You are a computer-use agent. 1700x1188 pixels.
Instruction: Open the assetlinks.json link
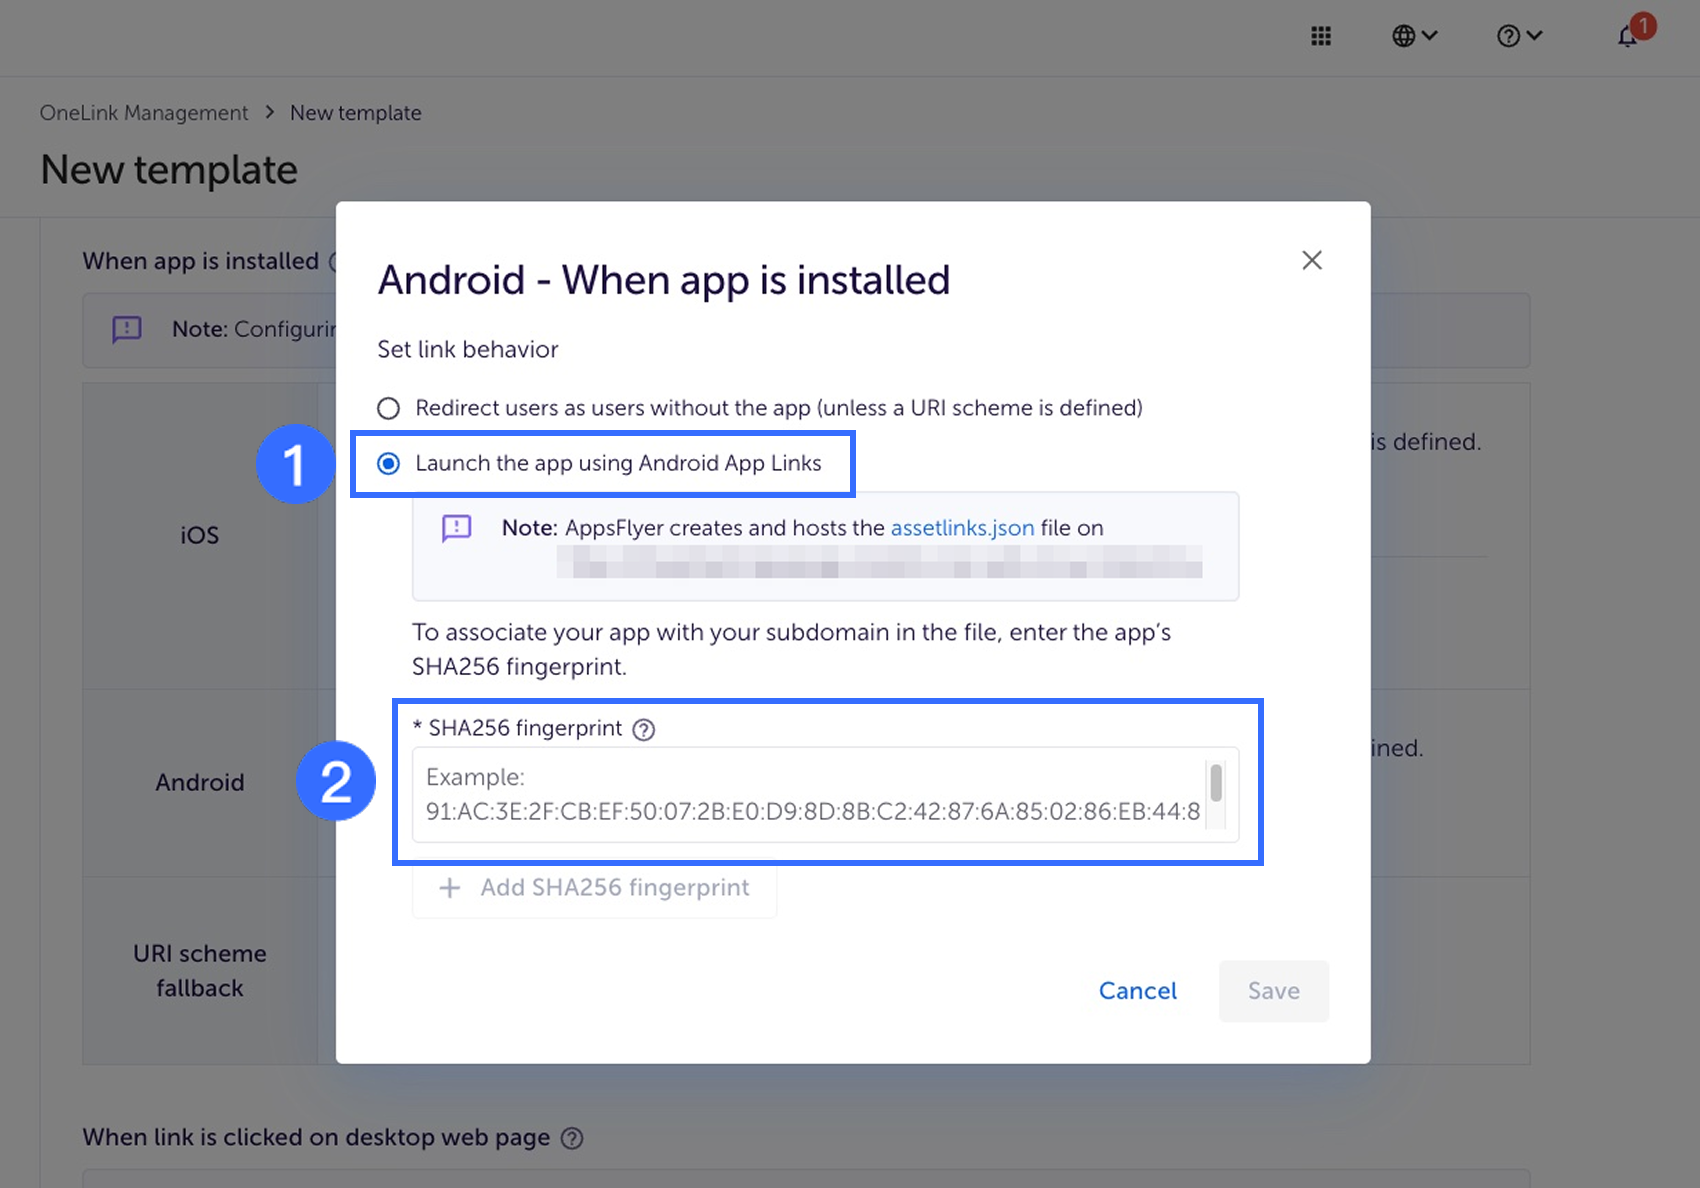962,528
